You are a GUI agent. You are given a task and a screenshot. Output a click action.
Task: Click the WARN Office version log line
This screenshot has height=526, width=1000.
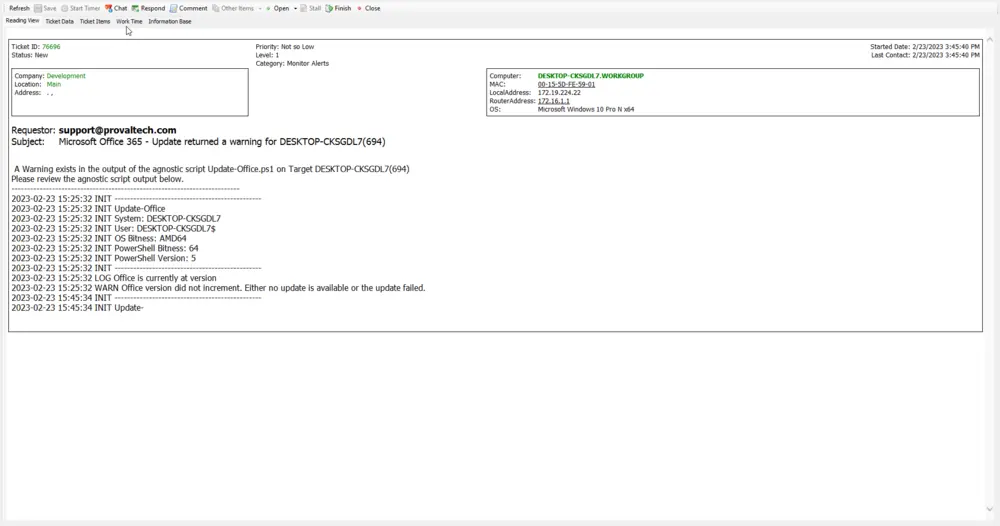[x=218, y=288]
